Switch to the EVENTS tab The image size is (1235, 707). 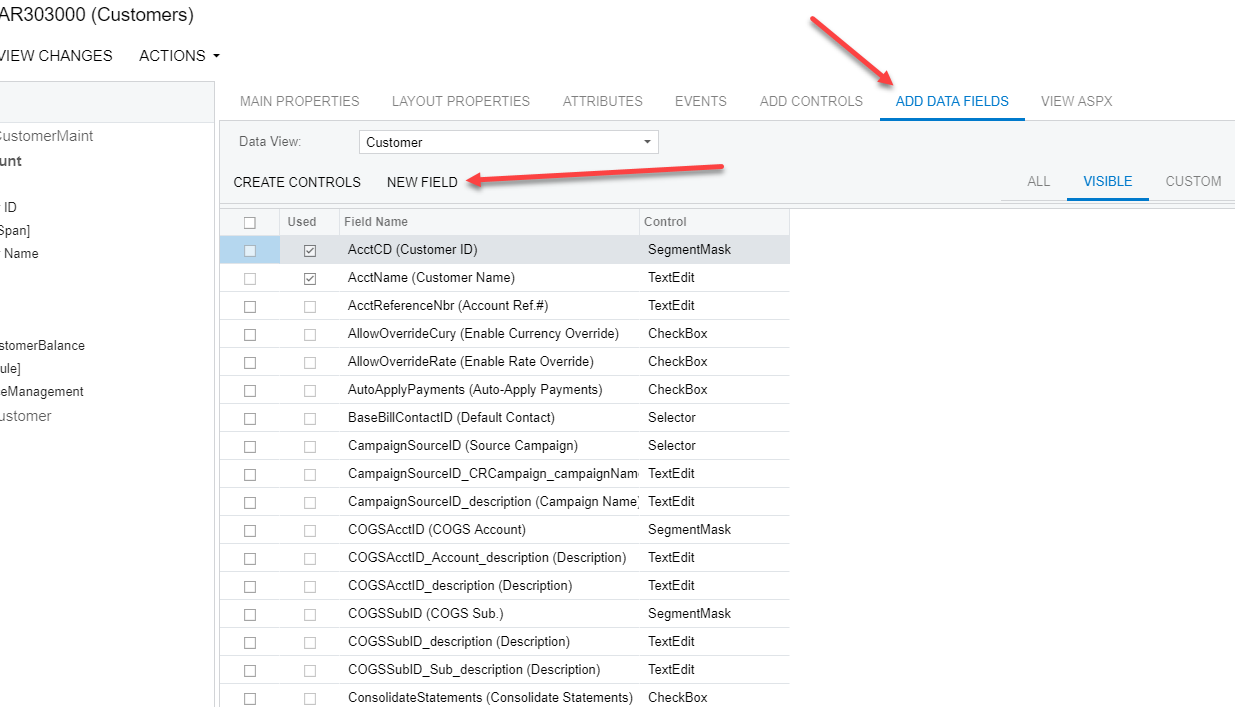pyautogui.click(x=701, y=101)
